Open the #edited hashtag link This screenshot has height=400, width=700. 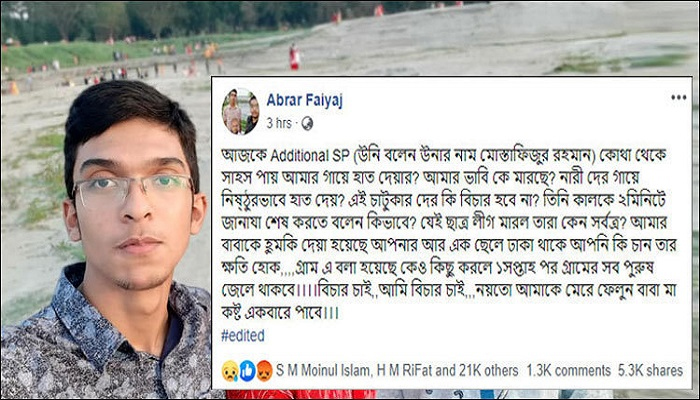click(x=243, y=335)
